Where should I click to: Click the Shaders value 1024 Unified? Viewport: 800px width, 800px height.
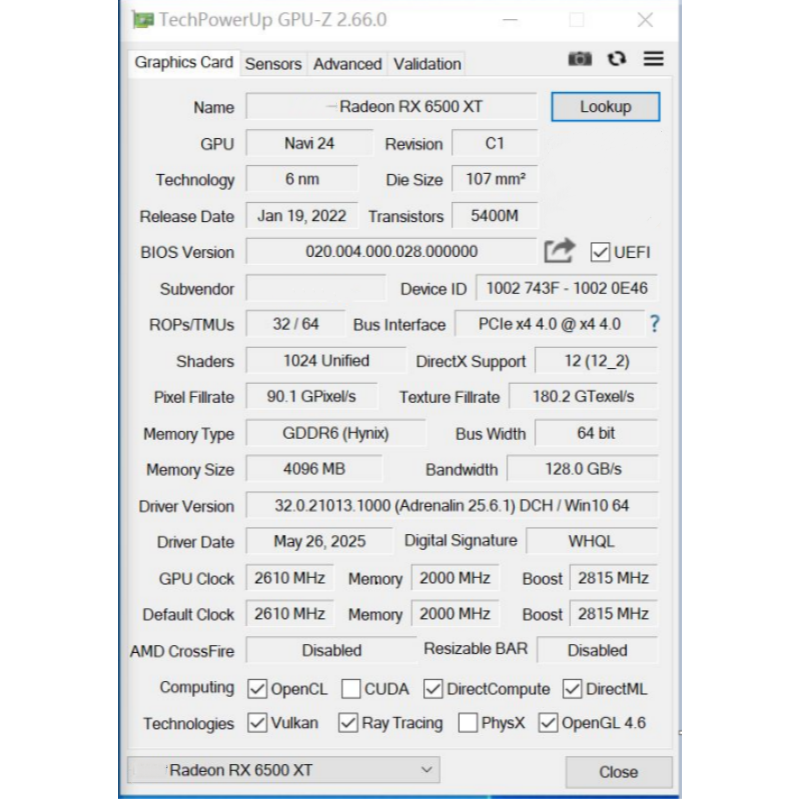coord(326,360)
